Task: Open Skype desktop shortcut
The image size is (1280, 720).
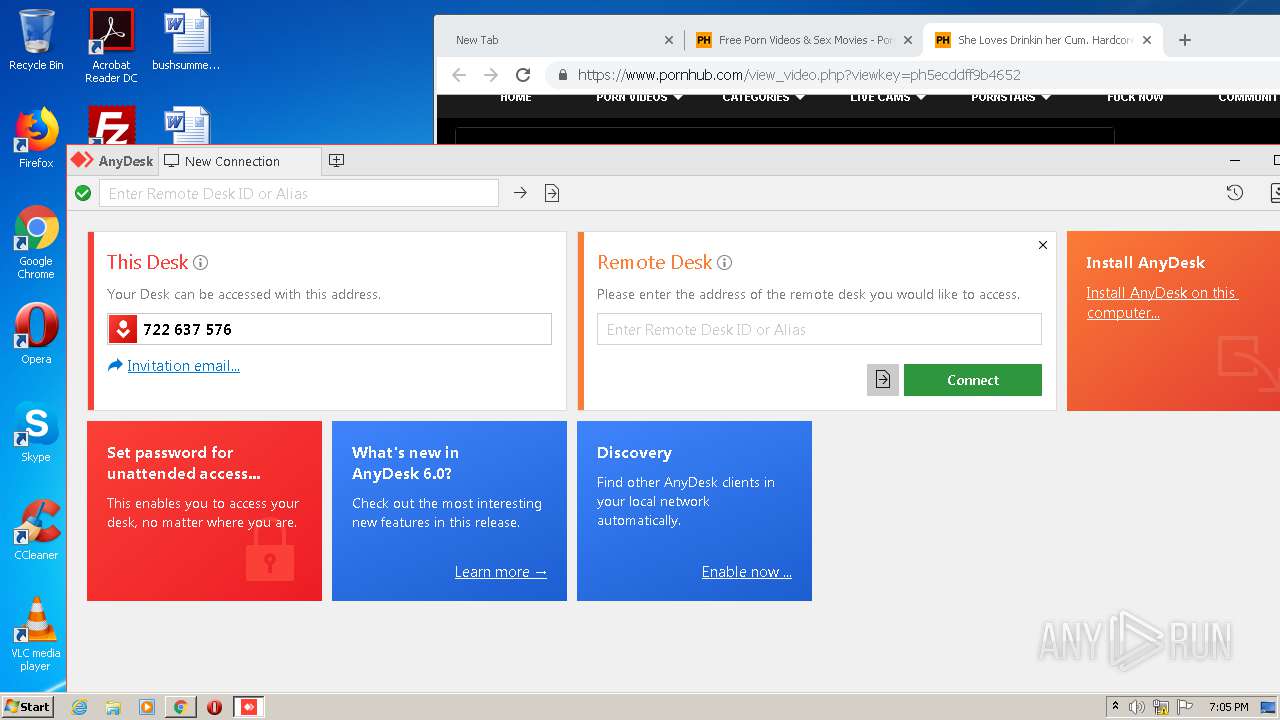Action: click(x=36, y=432)
